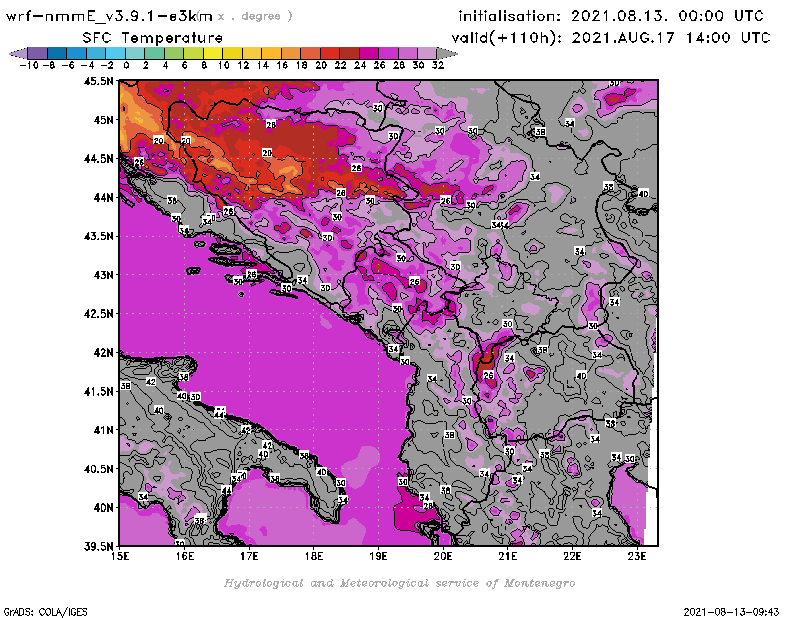Select the red 20 to 22 legend swatch
This screenshot has height=618, width=800.
point(330,53)
